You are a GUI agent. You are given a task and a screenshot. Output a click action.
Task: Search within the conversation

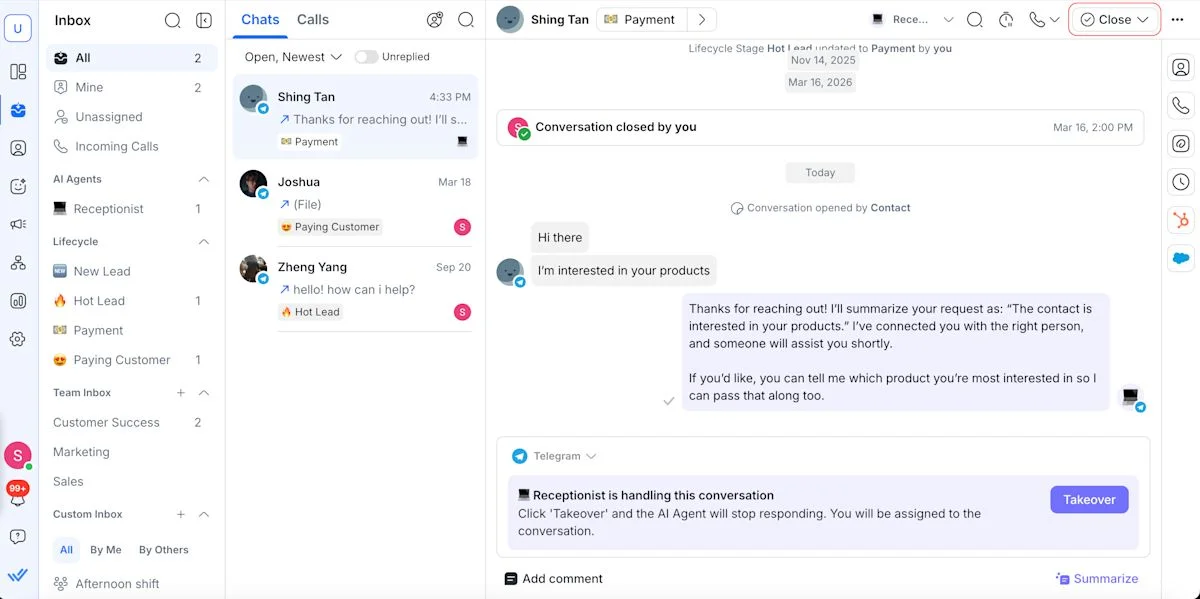click(976, 20)
